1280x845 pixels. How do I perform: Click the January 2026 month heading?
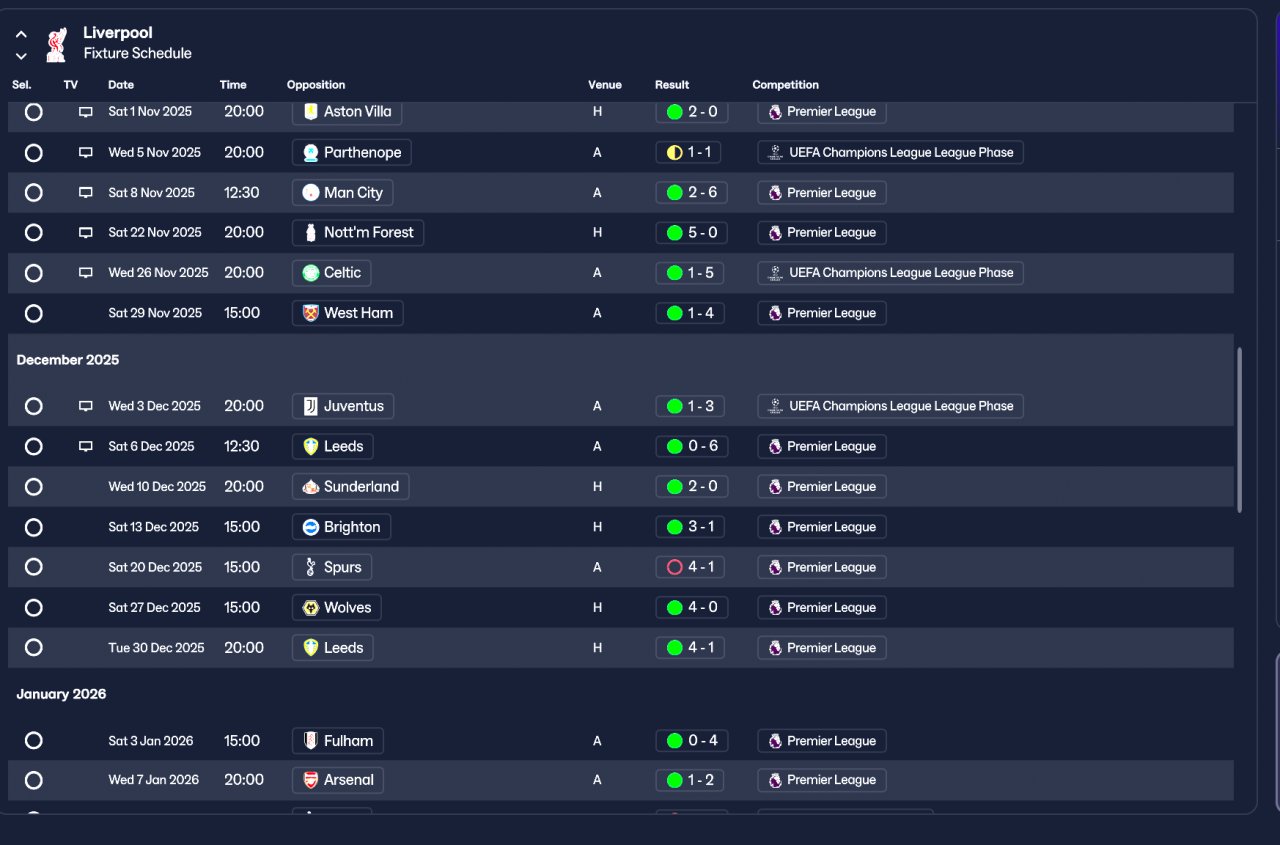61,694
